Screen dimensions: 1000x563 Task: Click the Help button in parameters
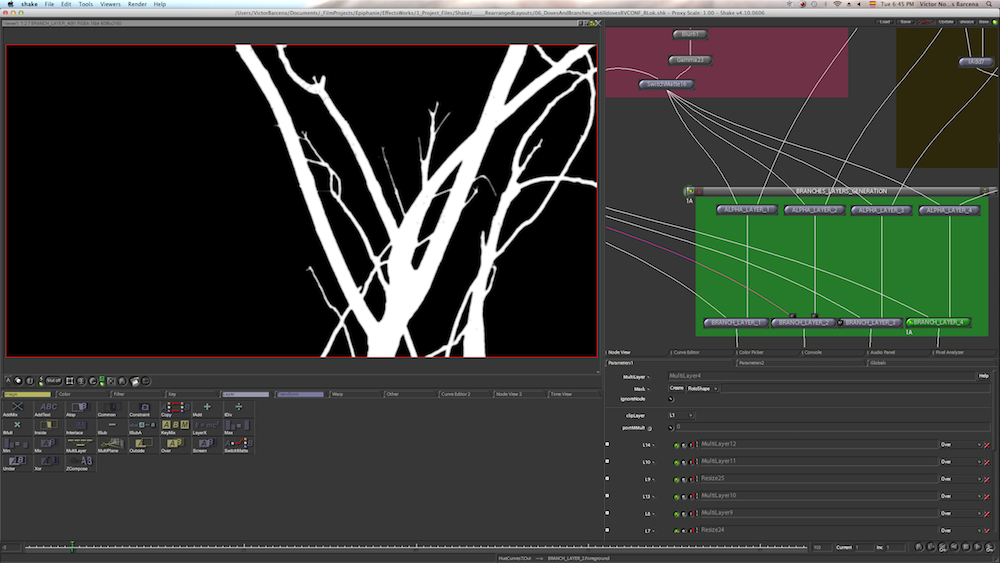coord(984,376)
